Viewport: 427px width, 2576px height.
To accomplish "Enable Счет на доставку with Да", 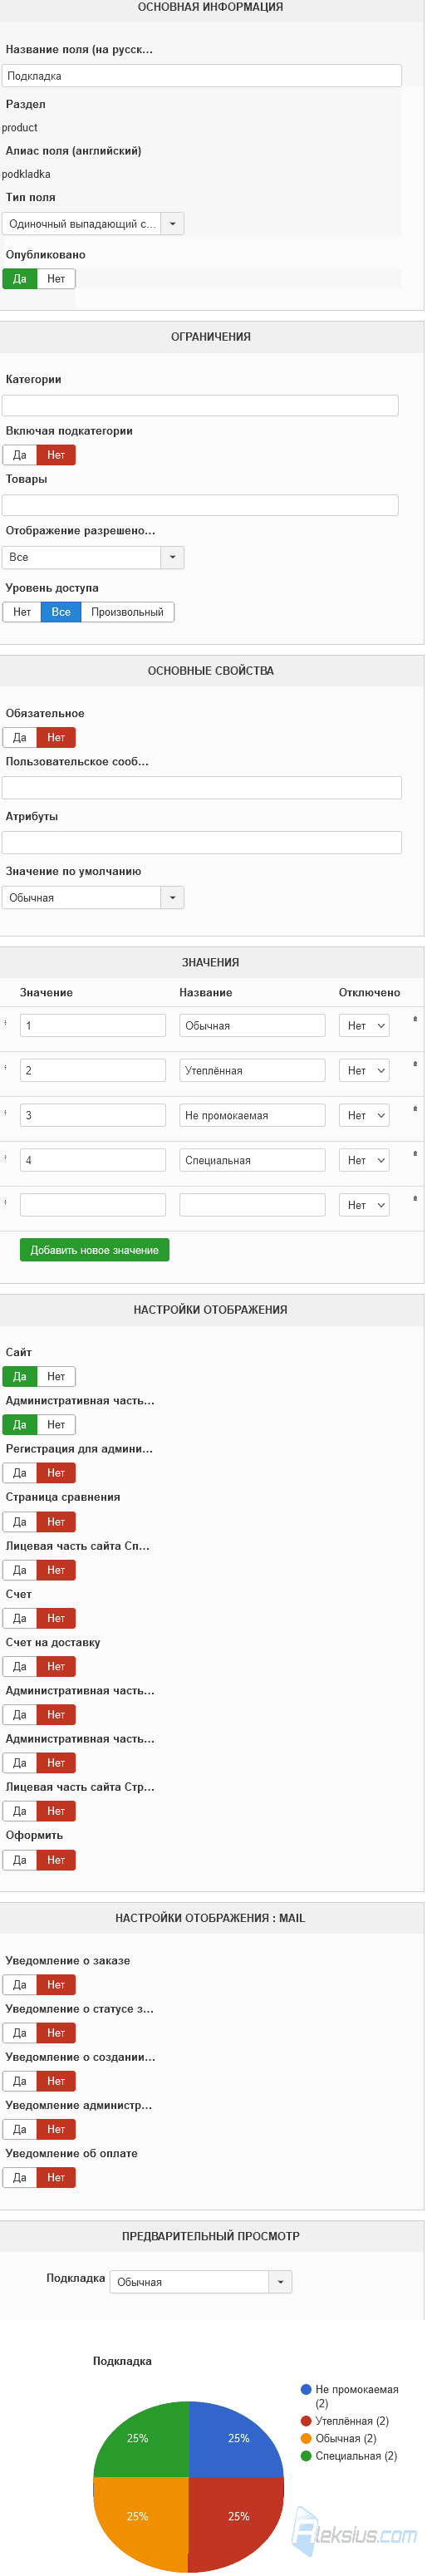I will click(x=20, y=1667).
